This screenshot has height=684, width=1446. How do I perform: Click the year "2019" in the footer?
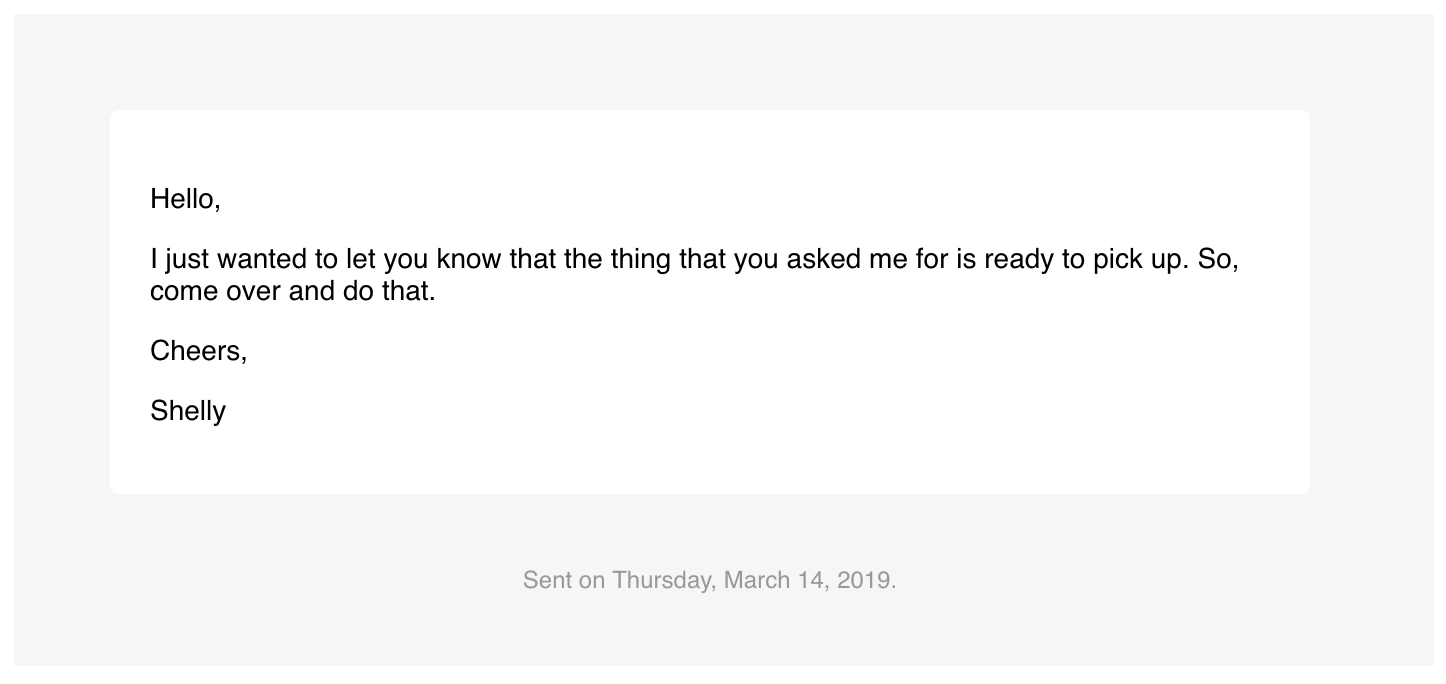[865, 580]
